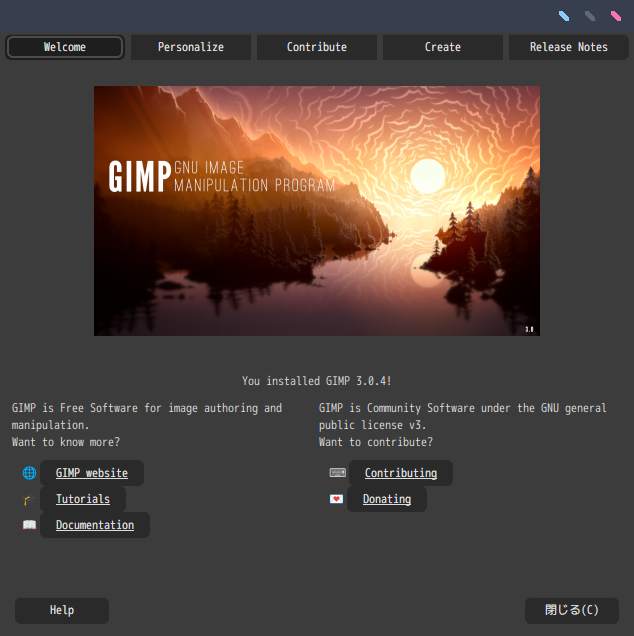Switch to the Create tab
634x636 pixels.
point(443,47)
